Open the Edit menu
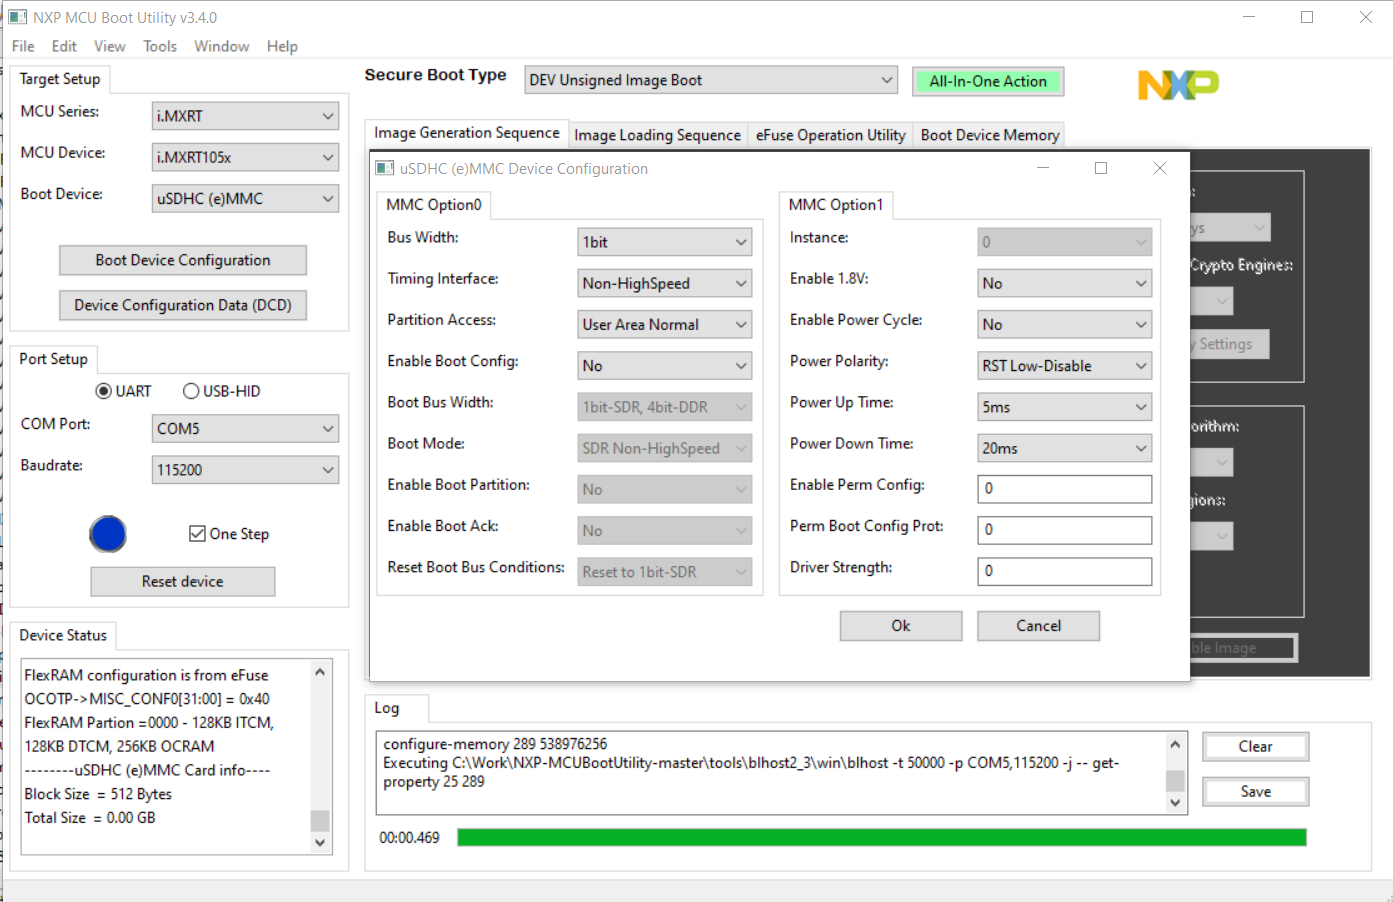1393x902 pixels. click(x=64, y=46)
